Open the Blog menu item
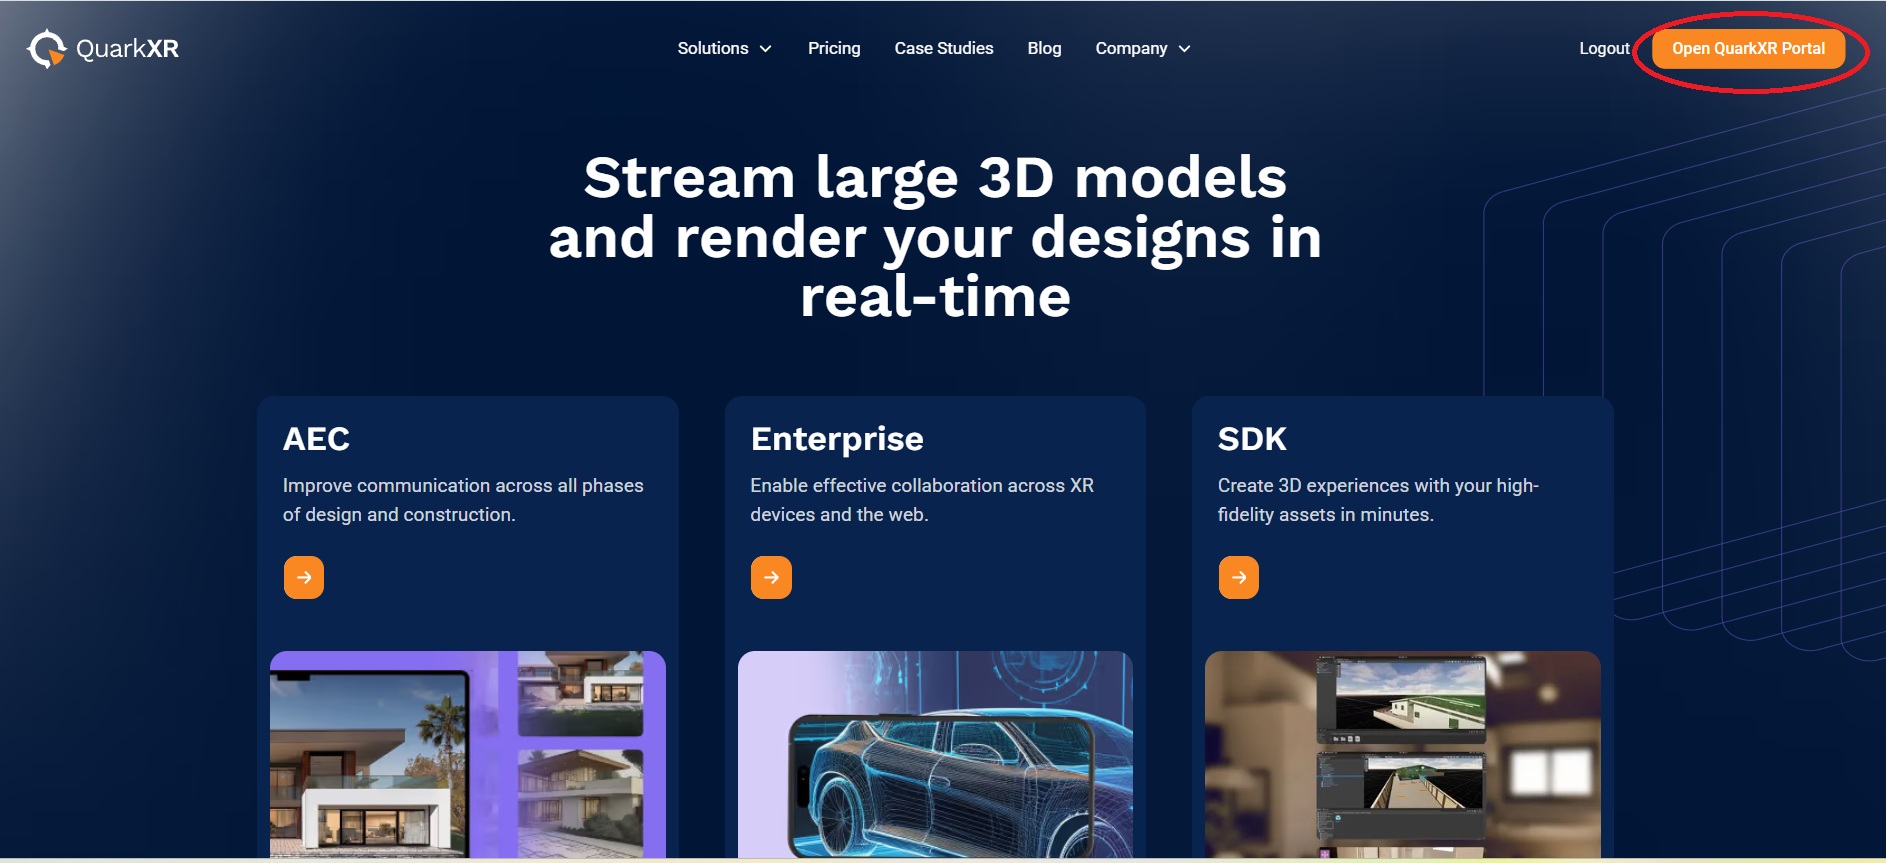 [1044, 48]
